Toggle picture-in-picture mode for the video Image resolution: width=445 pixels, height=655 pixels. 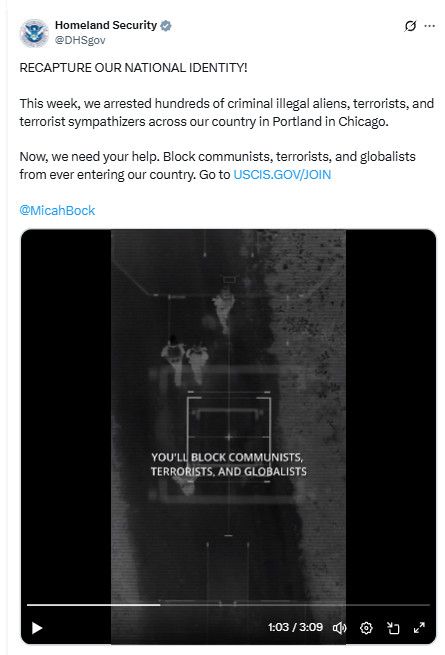[x=393, y=627]
